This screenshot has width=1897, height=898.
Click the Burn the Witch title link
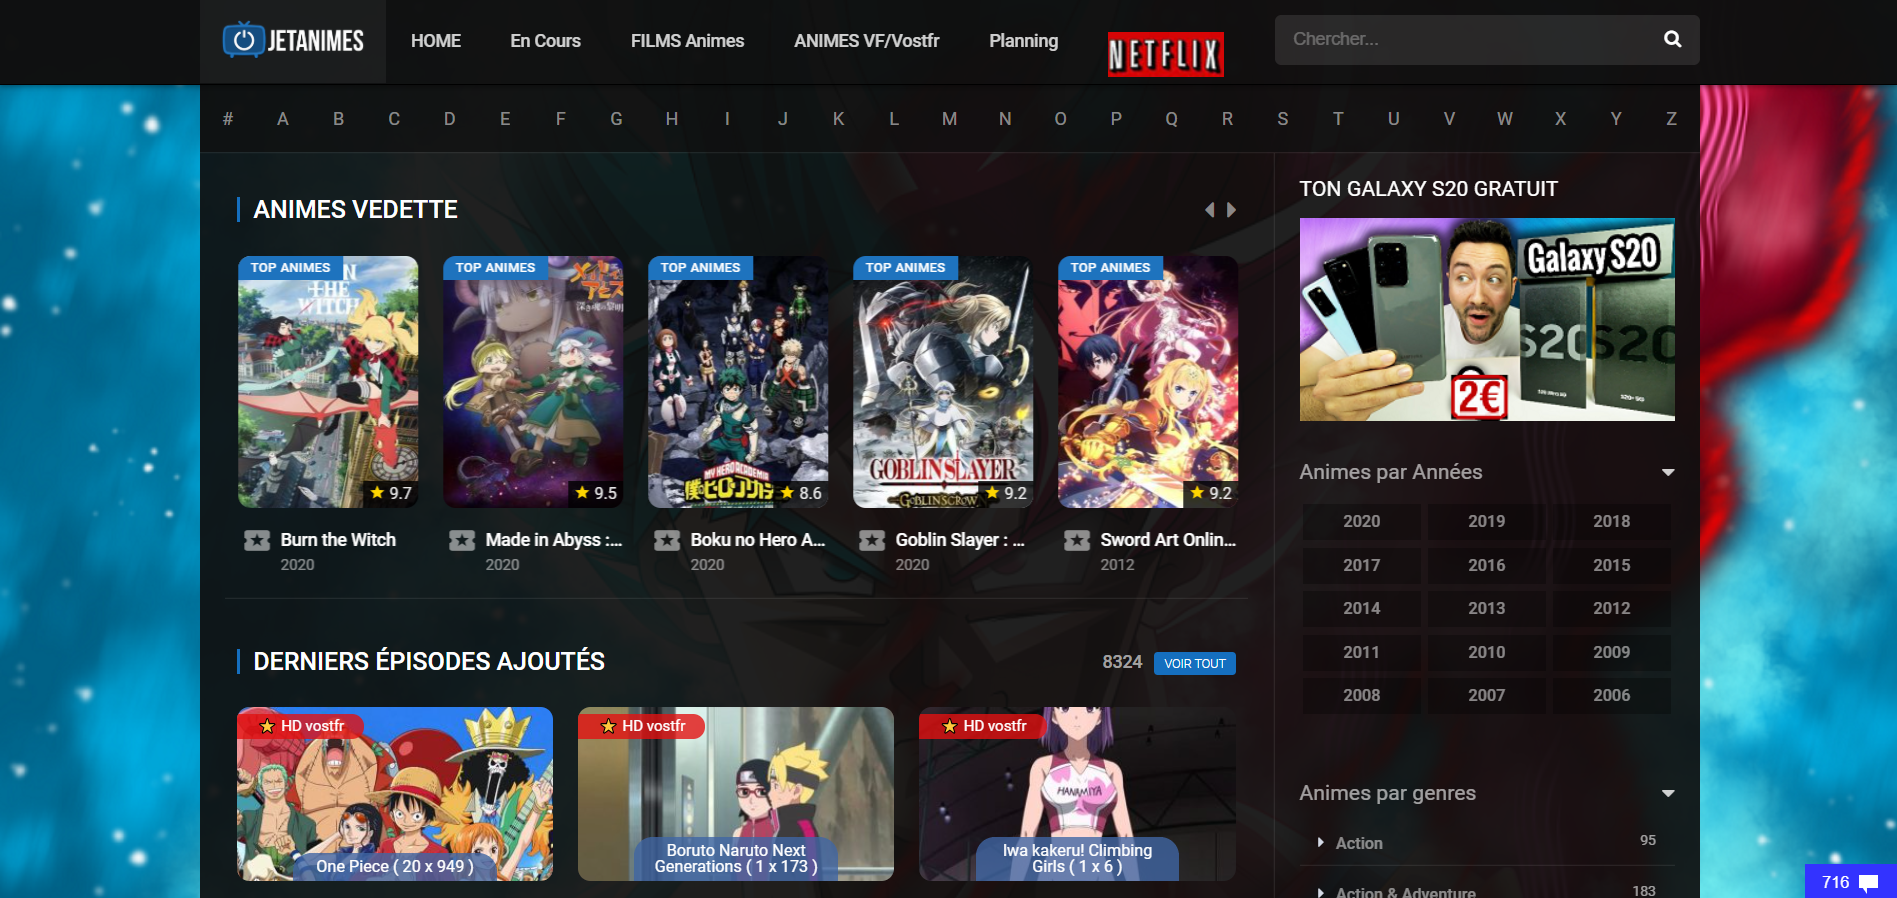338,540
